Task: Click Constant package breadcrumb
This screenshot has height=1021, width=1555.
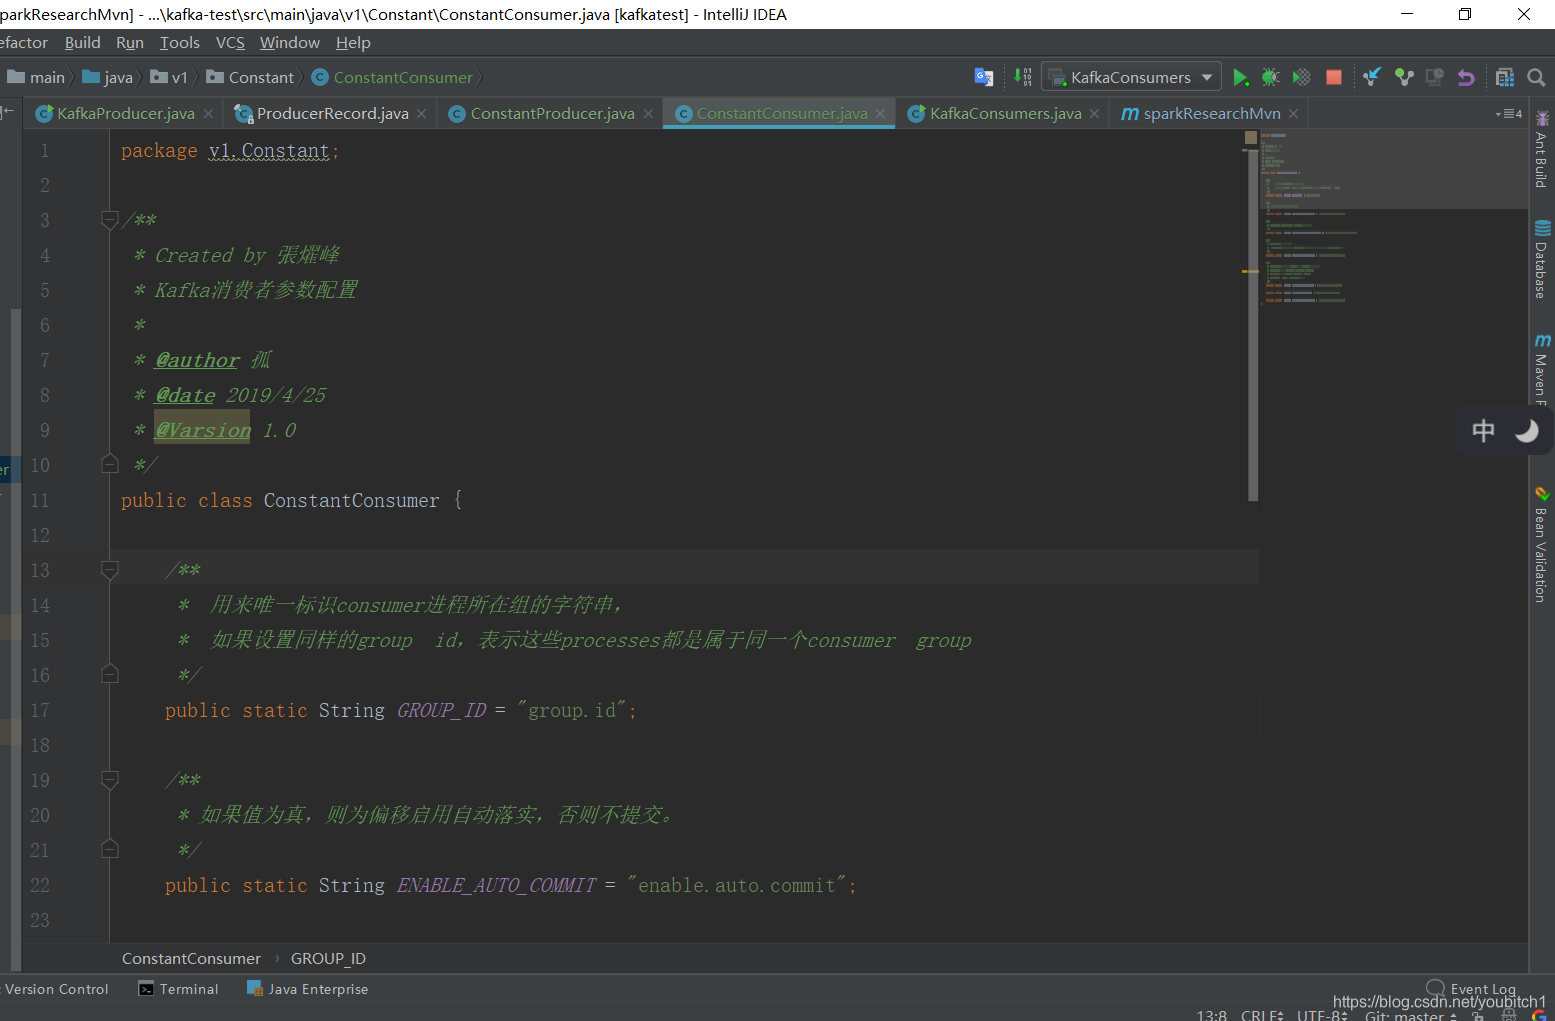Action: pyautogui.click(x=250, y=77)
